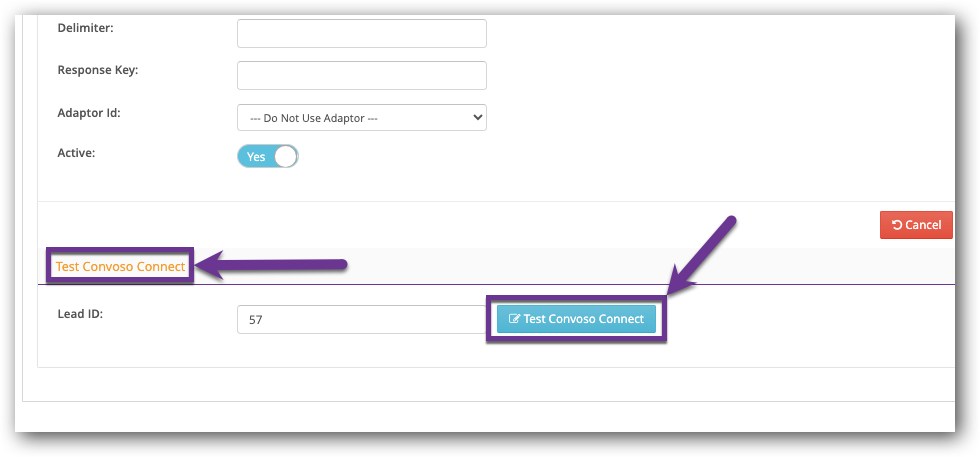Click the Yes text on the Active toggle
980x457 pixels.
(256, 157)
